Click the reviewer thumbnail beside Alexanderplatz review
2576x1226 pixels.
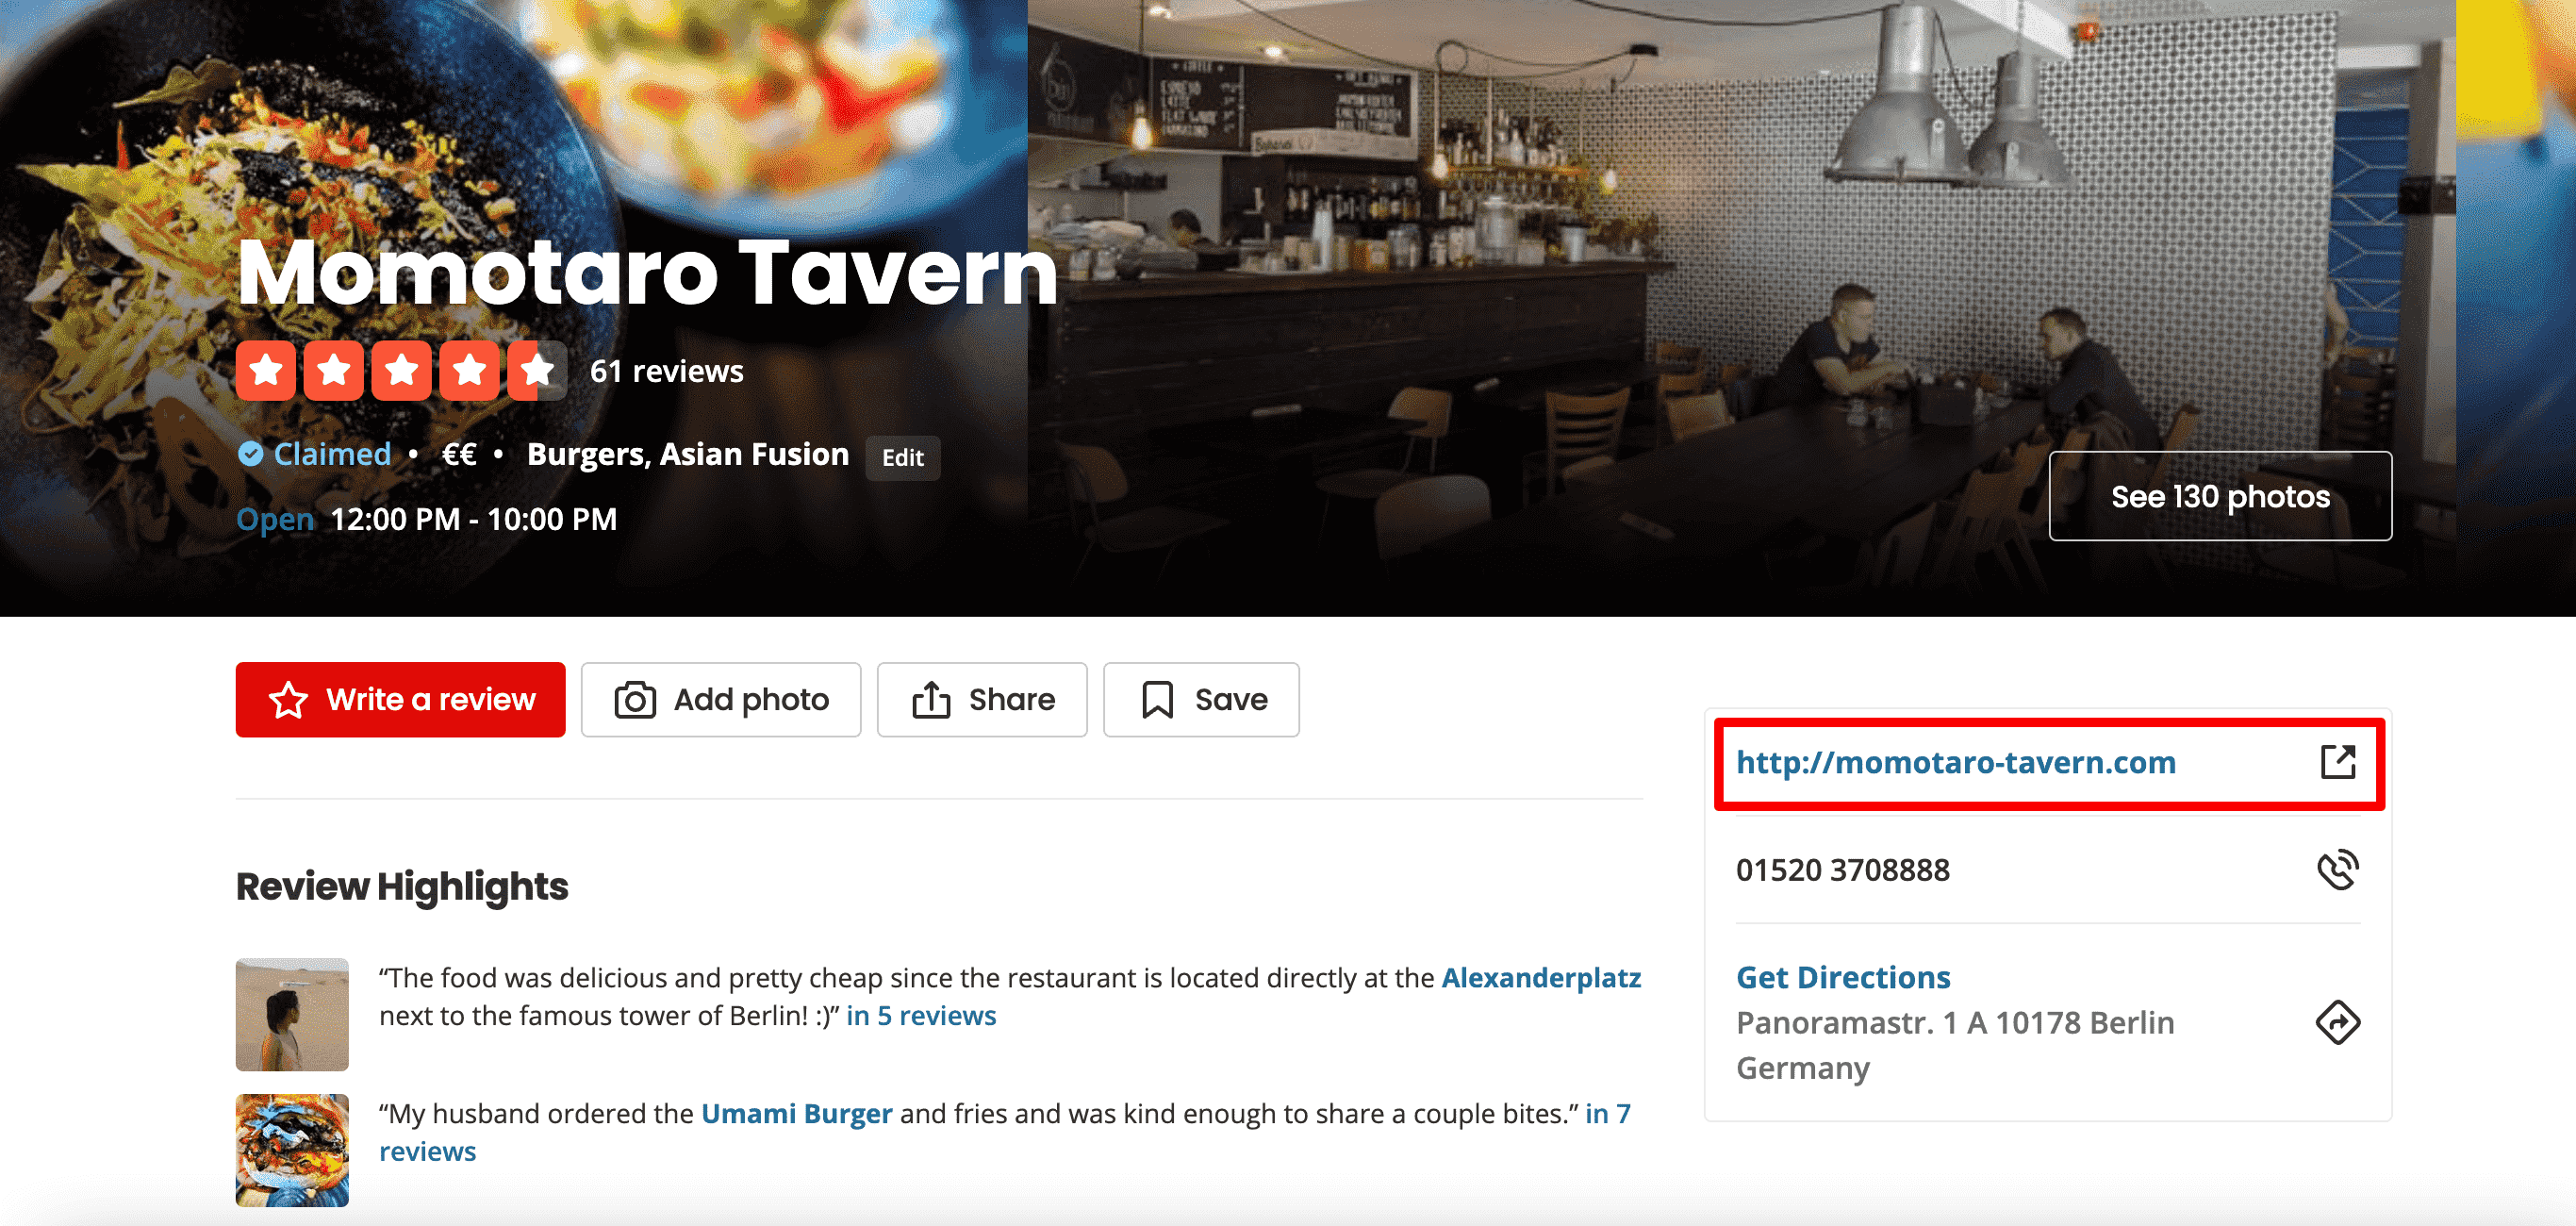coord(292,1015)
